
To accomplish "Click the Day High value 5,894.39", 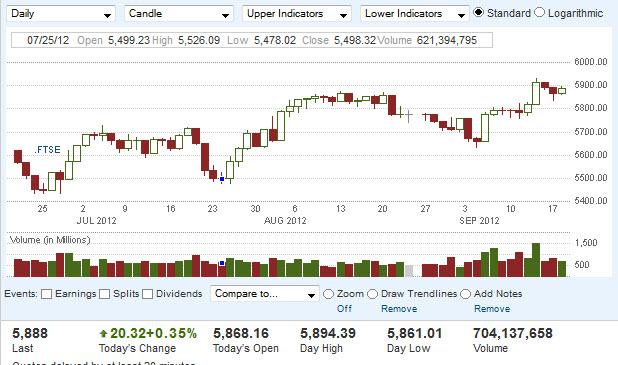I will tap(328, 333).
